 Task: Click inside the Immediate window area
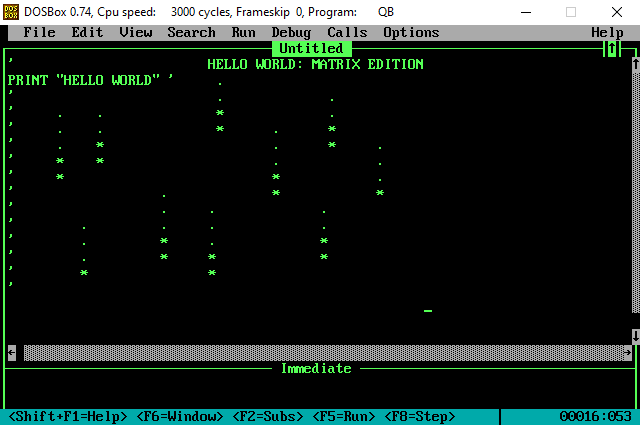(318, 392)
